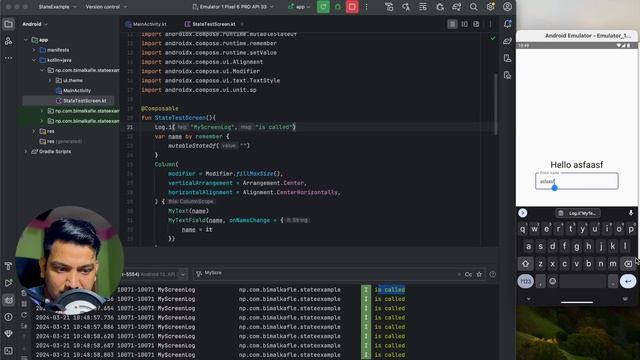Switch to MainActivity.kt editor tab
640x360 pixels.
point(146,24)
